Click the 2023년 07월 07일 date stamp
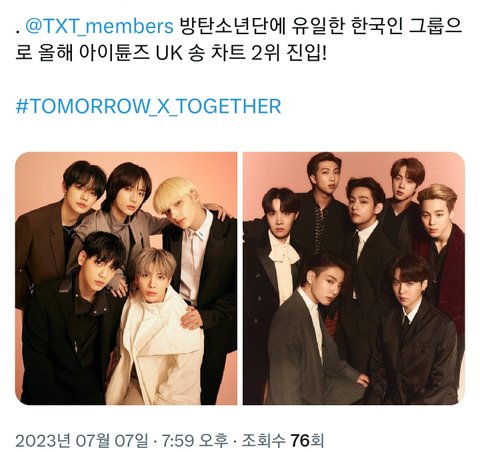Image resolution: width=480 pixels, height=452 pixels. click(82, 441)
